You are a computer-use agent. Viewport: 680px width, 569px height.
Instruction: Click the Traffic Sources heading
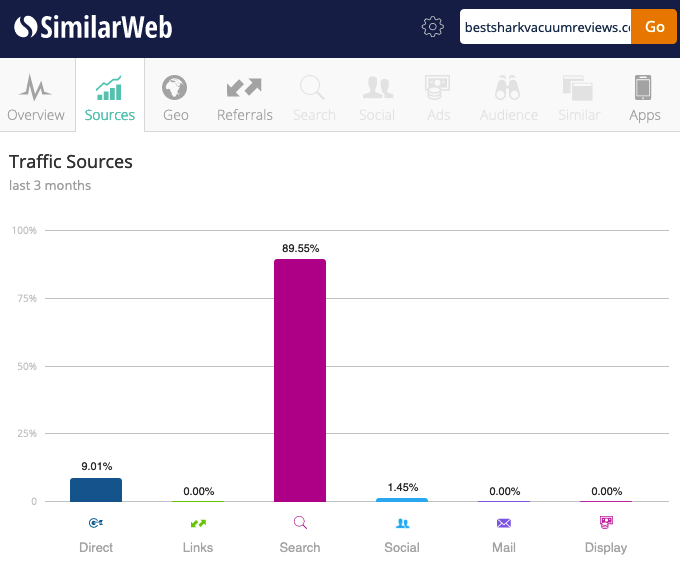[x=71, y=161]
